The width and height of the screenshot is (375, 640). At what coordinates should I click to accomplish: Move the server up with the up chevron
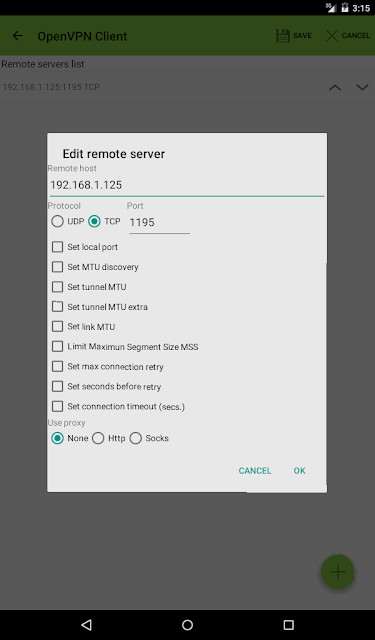click(x=335, y=87)
